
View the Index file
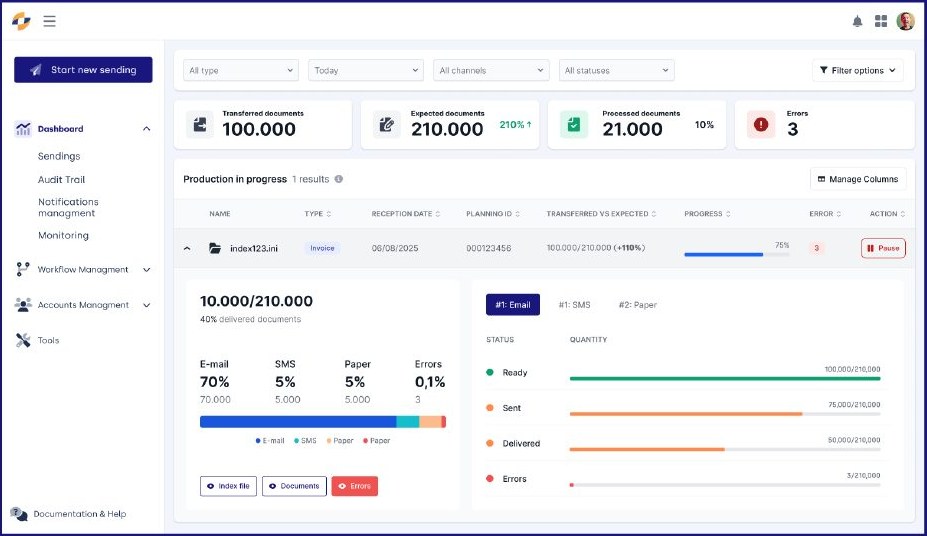point(228,486)
